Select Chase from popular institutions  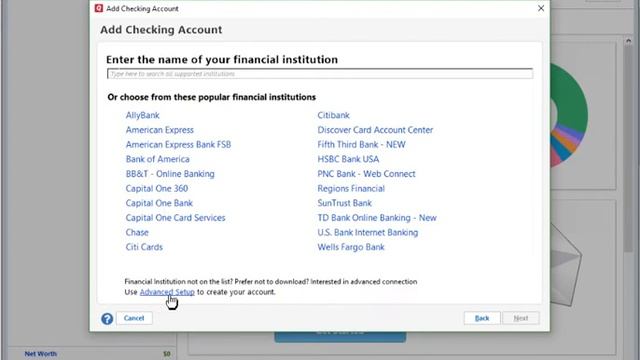coord(137,233)
